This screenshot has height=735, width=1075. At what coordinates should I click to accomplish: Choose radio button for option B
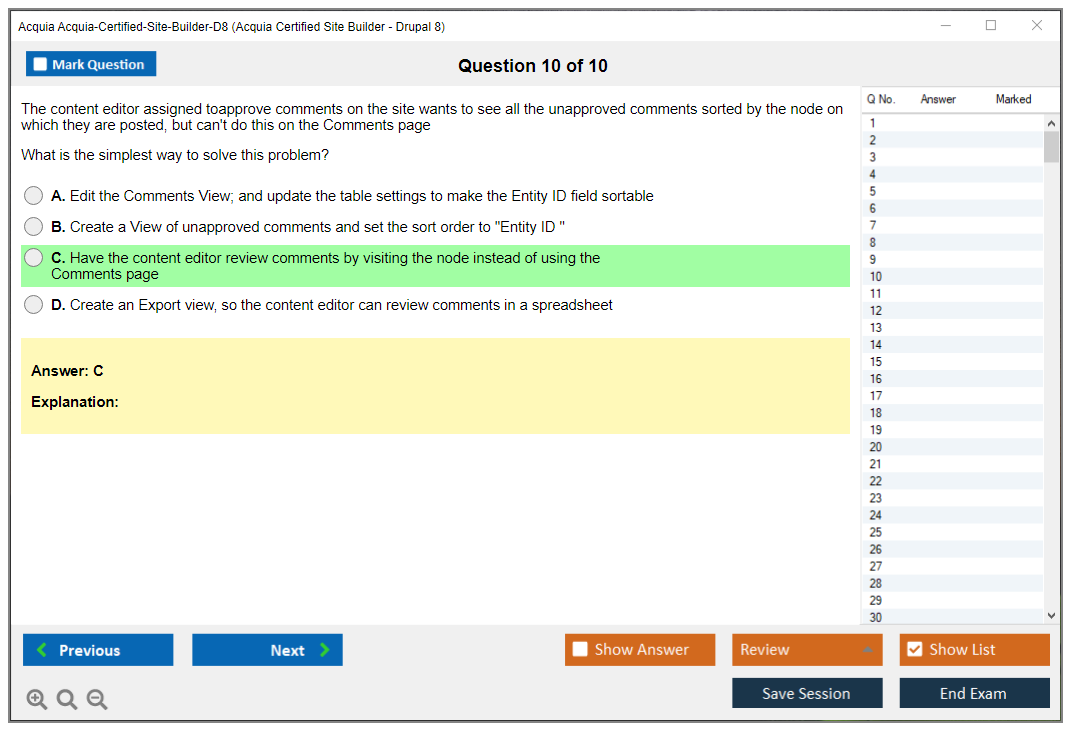pyautogui.click(x=34, y=227)
